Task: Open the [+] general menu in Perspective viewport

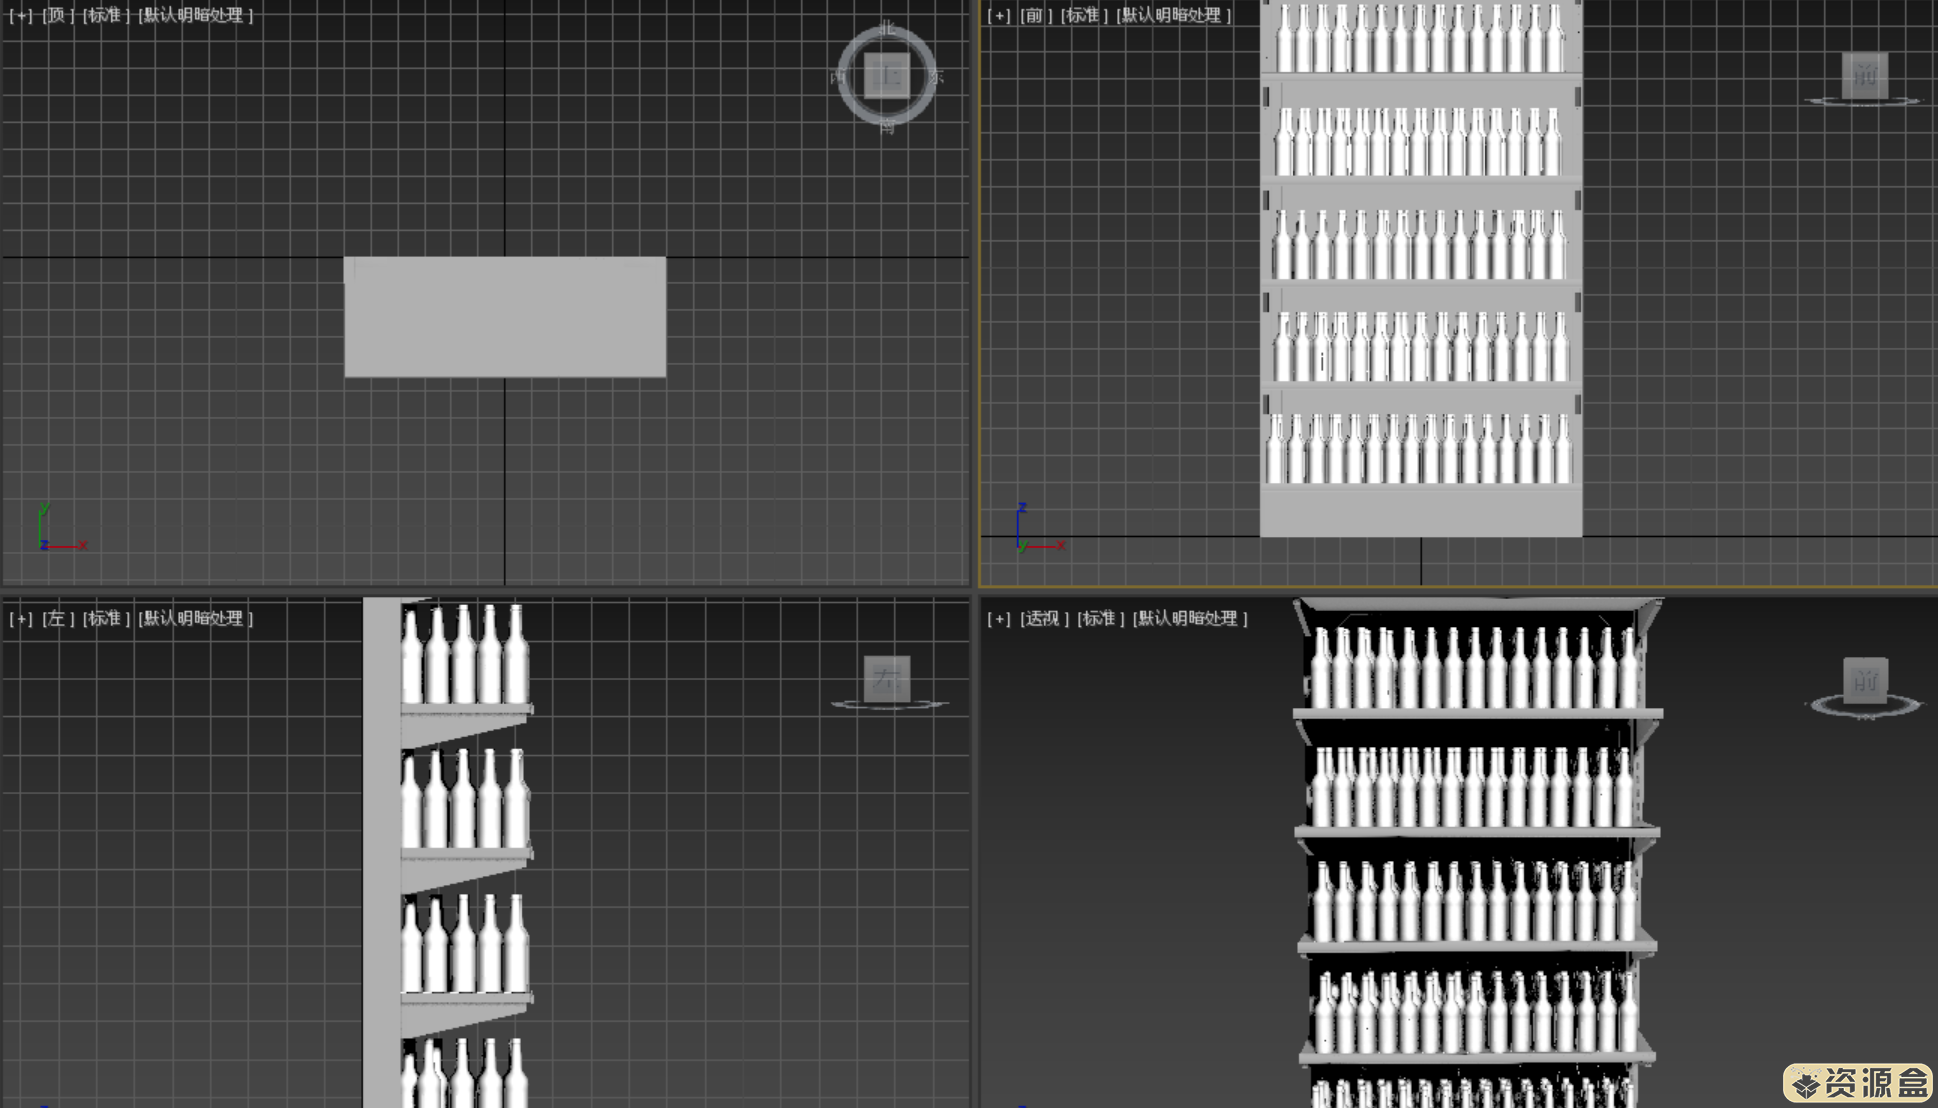Action: [999, 618]
